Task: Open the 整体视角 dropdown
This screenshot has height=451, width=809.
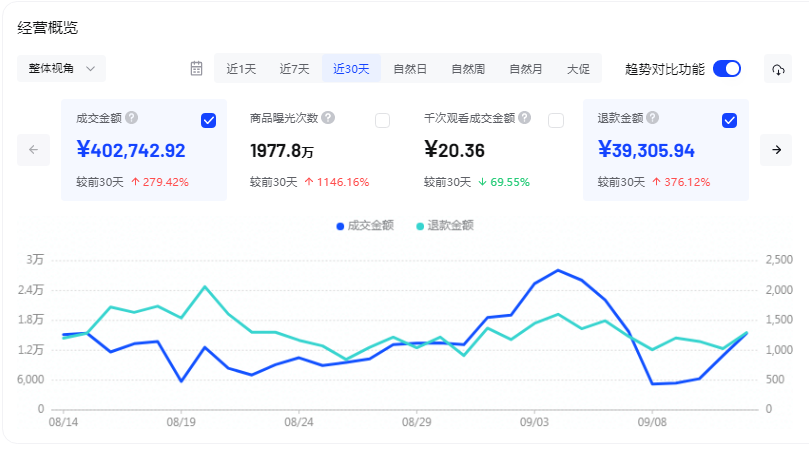Action: click(x=61, y=69)
